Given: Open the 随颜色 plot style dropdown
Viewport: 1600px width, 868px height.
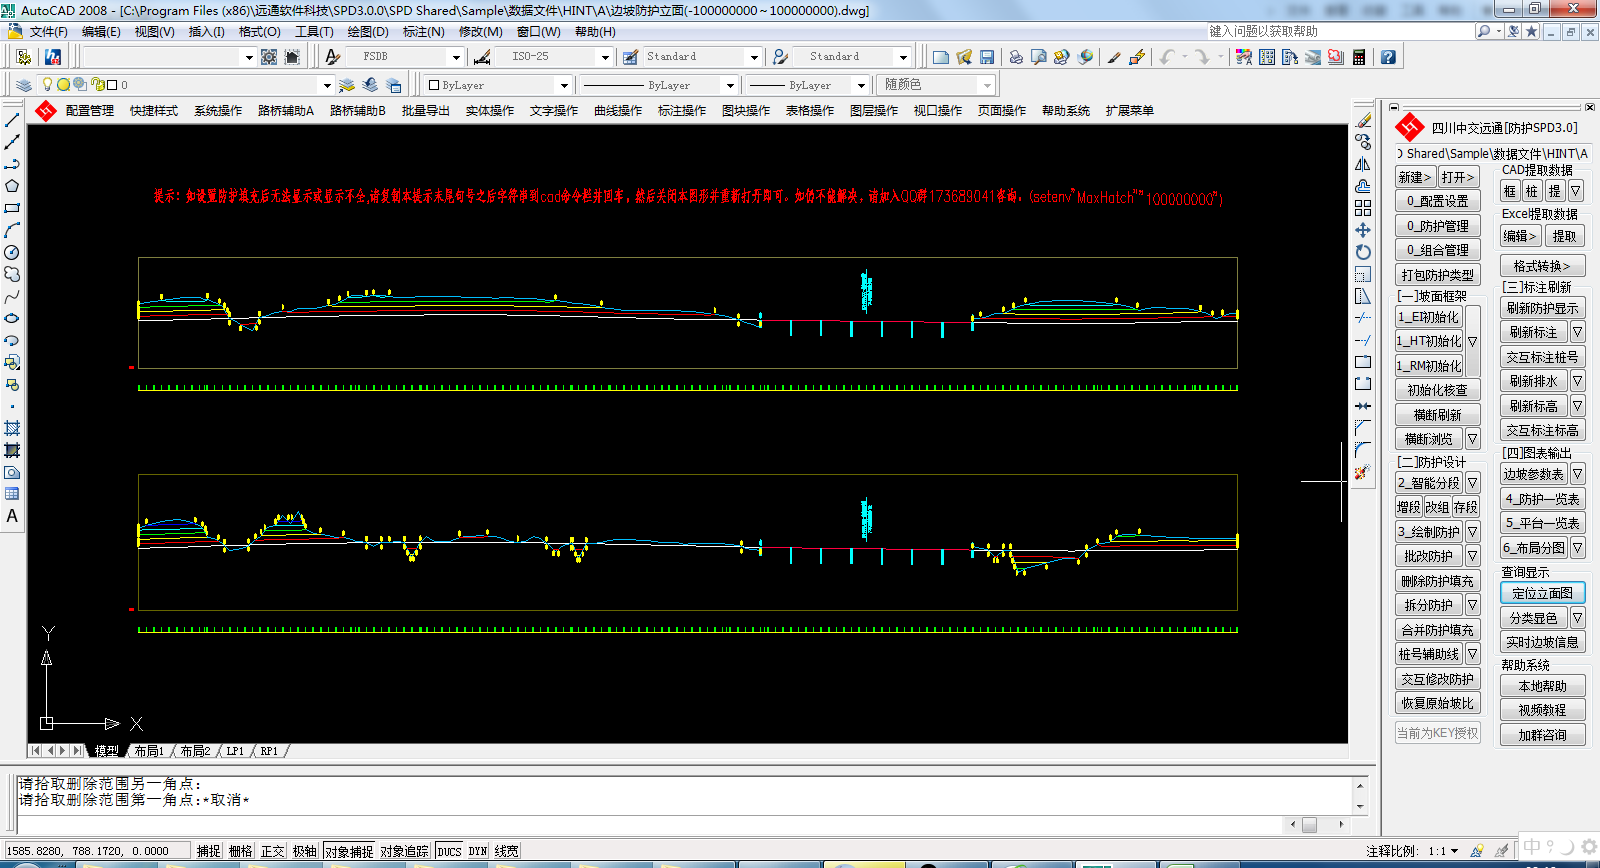Looking at the screenshot, I should click(988, 85).
